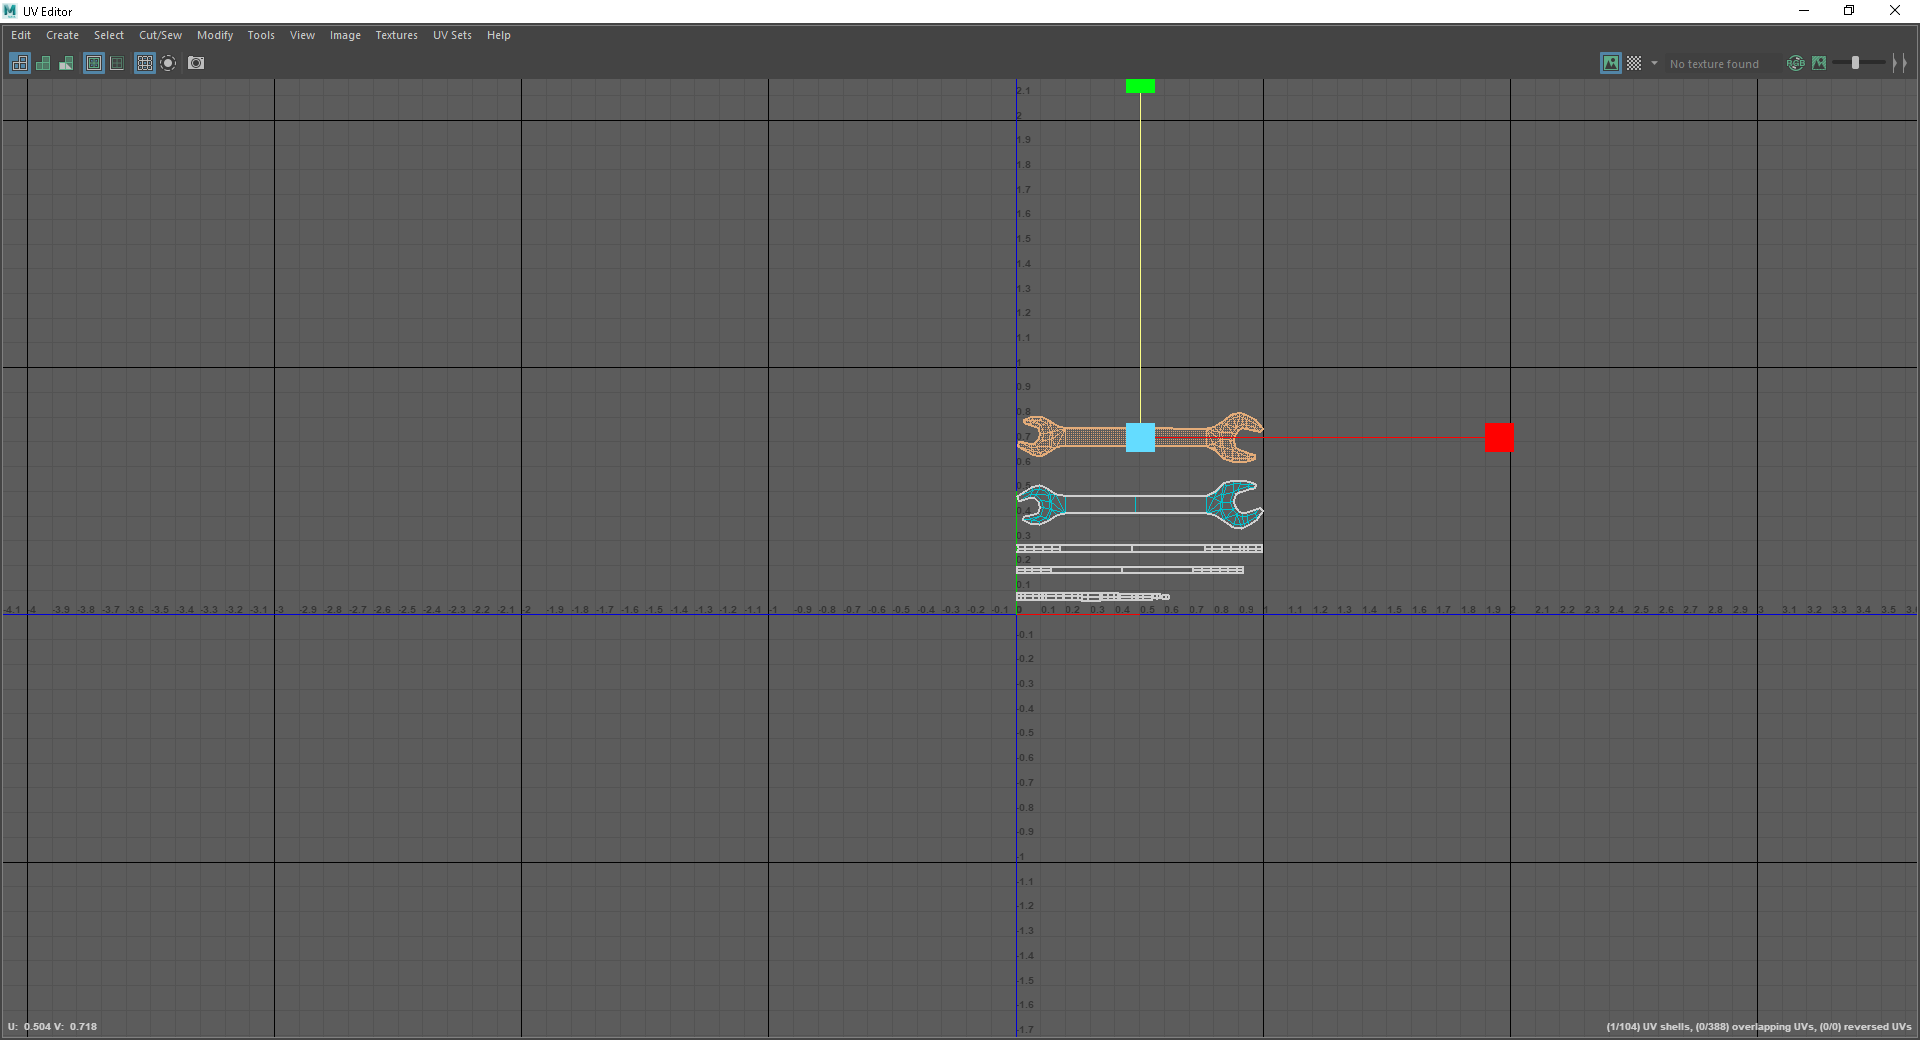Open the Select menu

(109, 35)
